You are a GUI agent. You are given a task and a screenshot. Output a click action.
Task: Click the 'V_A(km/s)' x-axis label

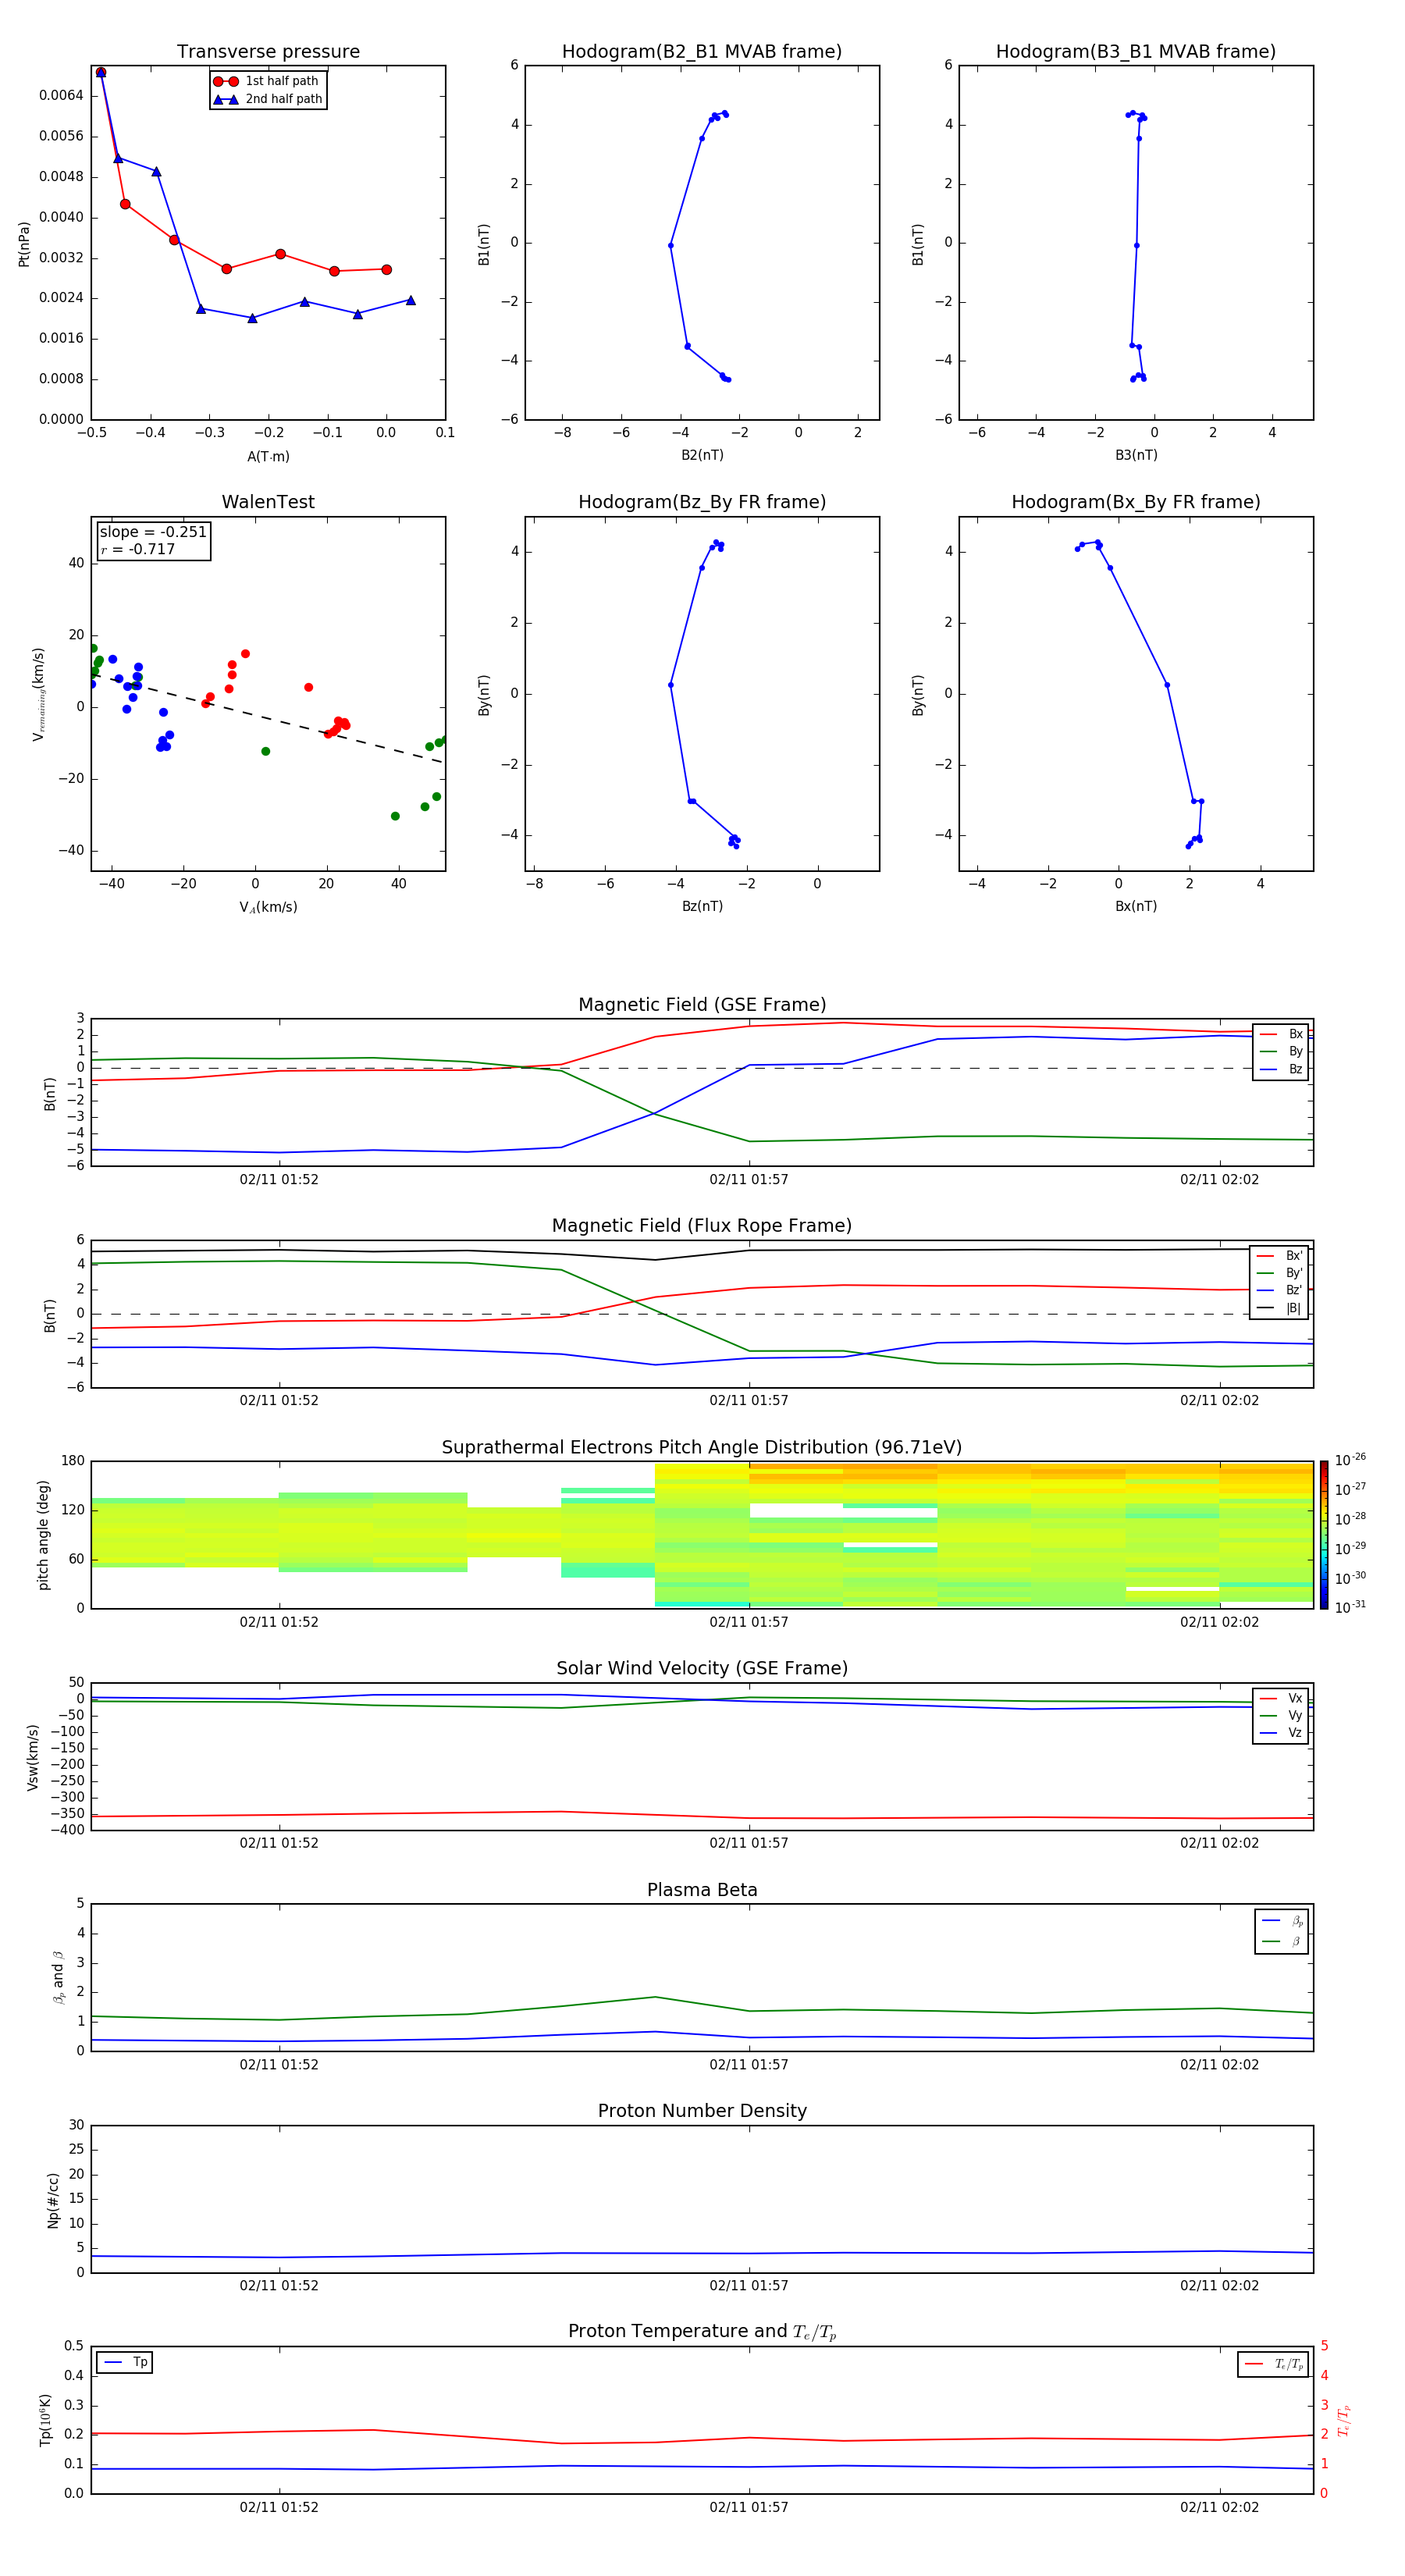(268, 907)
